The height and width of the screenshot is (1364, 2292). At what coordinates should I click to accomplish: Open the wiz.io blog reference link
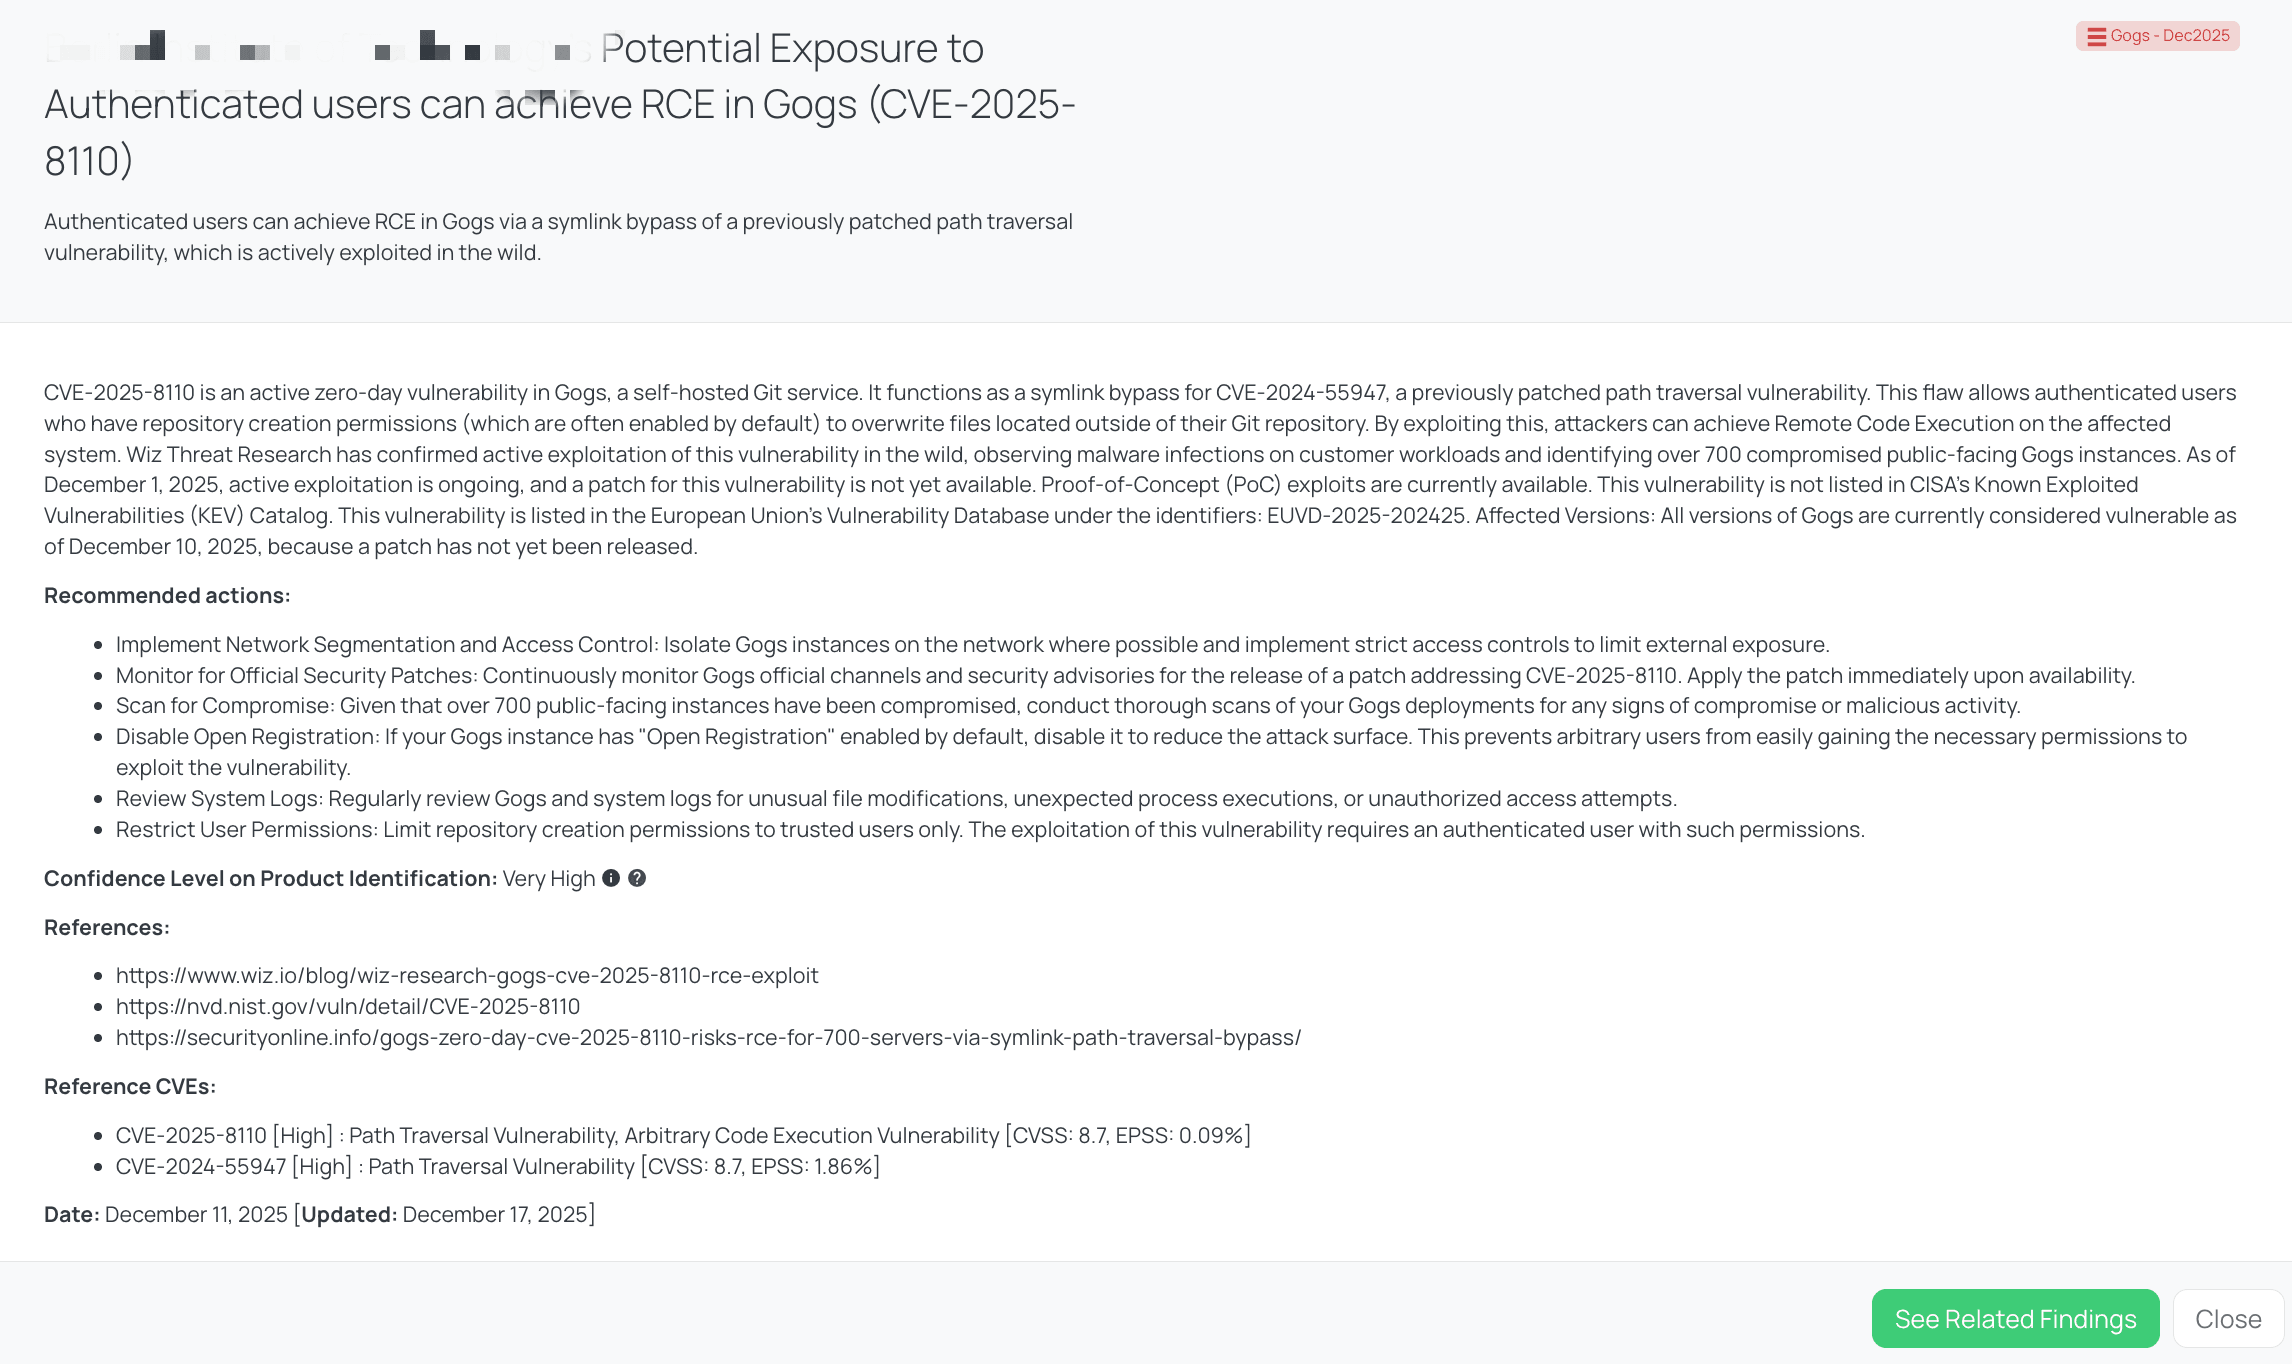point(466,975)
